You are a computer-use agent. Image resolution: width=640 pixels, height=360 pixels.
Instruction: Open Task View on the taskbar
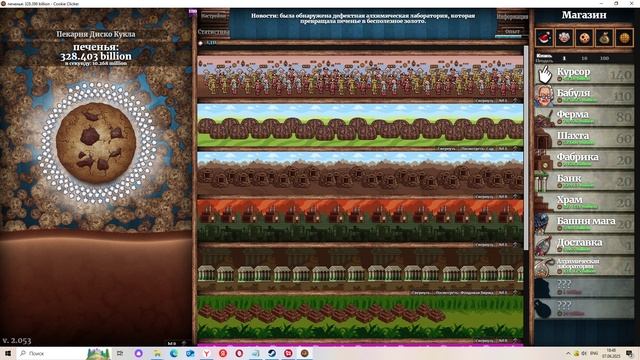pos(120,353)
